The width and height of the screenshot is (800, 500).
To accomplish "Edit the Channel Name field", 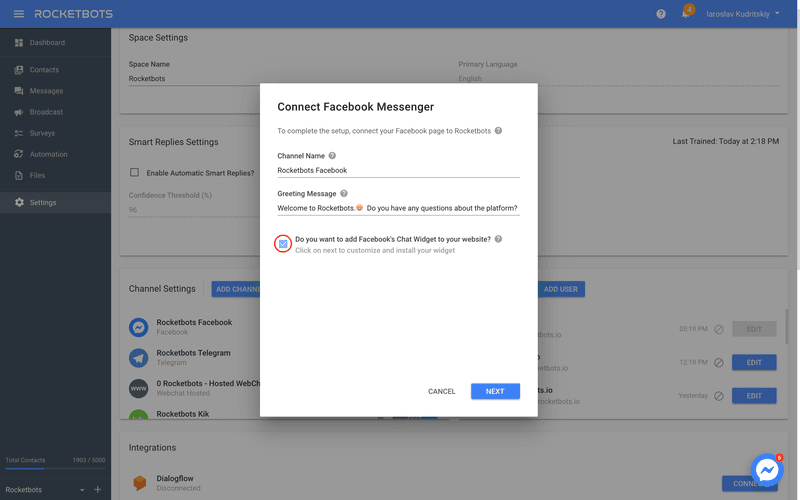I will click(398, 170).
